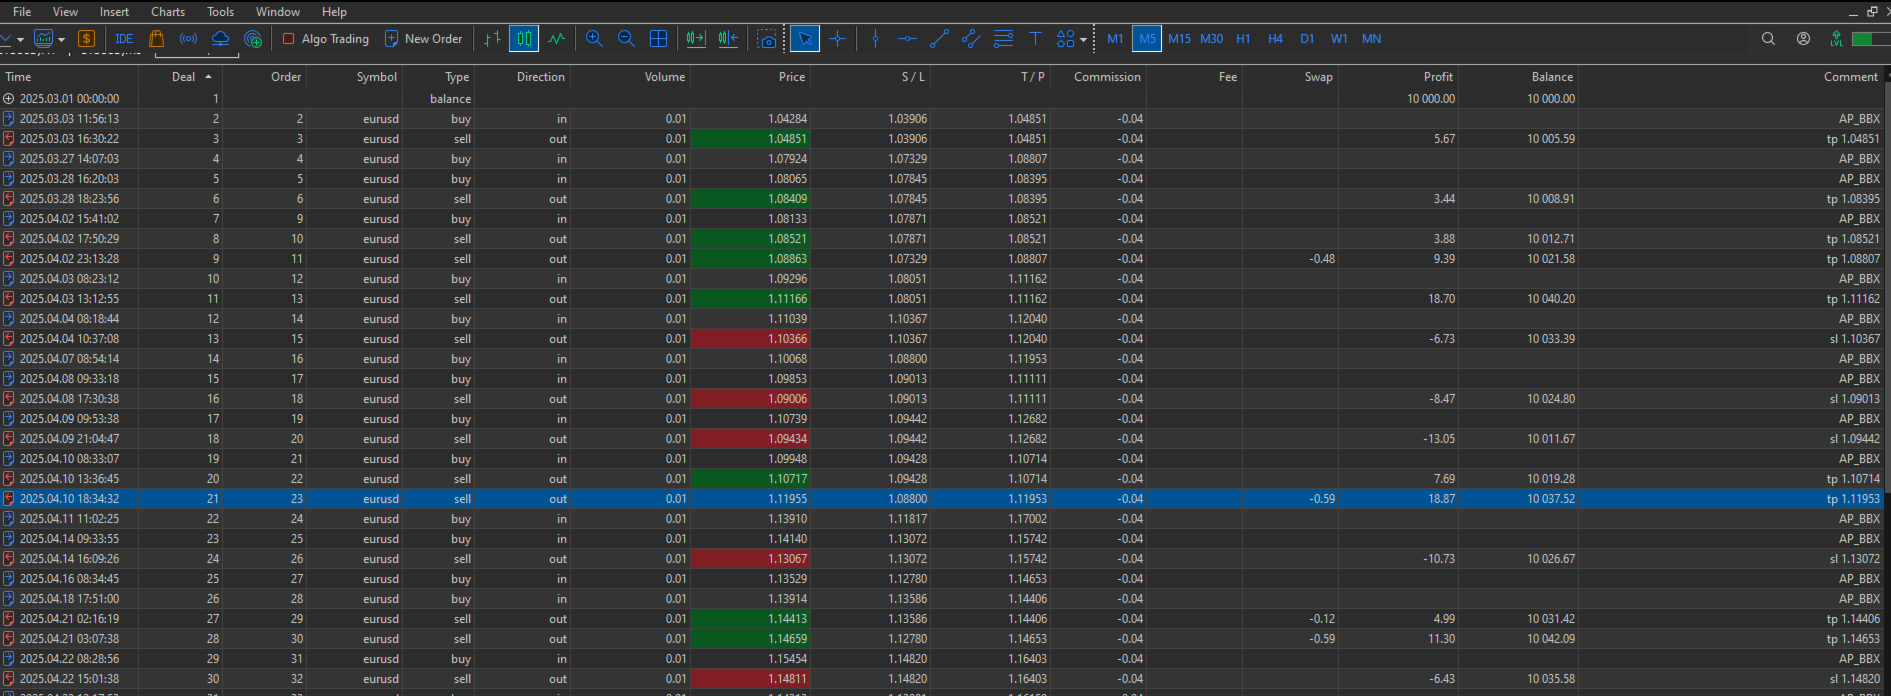Open the leftmost toolbar dropdown arrow
1891x696 pixels.
(19, 40)
